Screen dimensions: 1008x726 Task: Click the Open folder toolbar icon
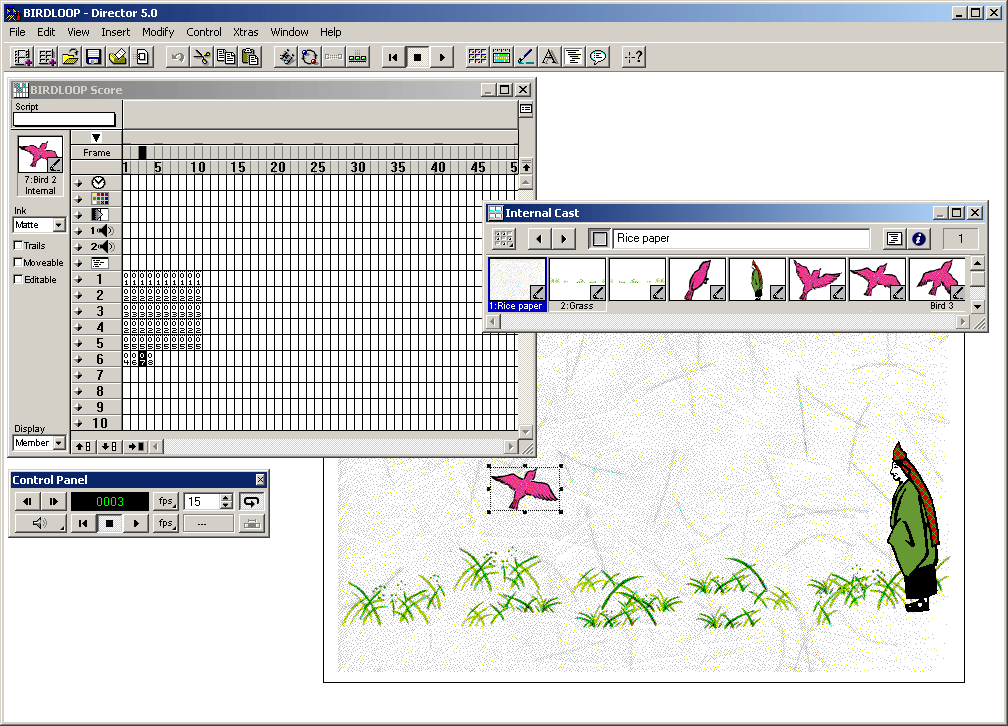tap(70, 57)
